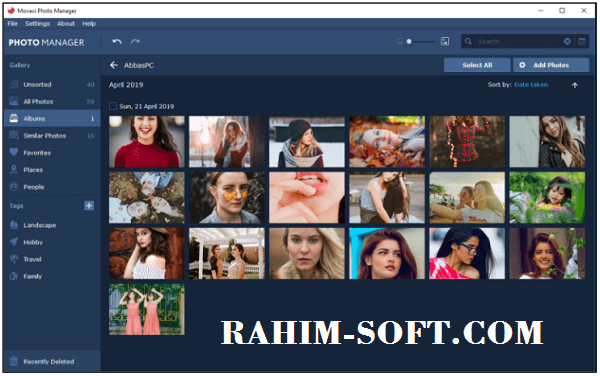Open the Unsorted gallery section
The width and height of the screenshot is (600, 376).
click(52, 85)
